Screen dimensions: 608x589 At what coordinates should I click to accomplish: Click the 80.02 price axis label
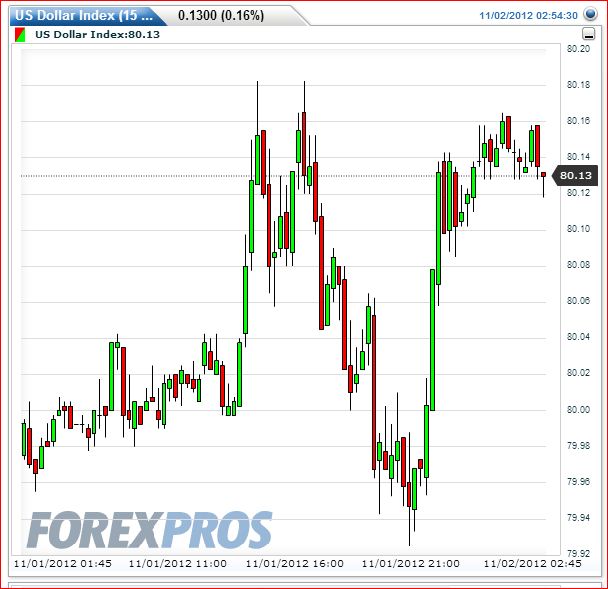[578, 373]
